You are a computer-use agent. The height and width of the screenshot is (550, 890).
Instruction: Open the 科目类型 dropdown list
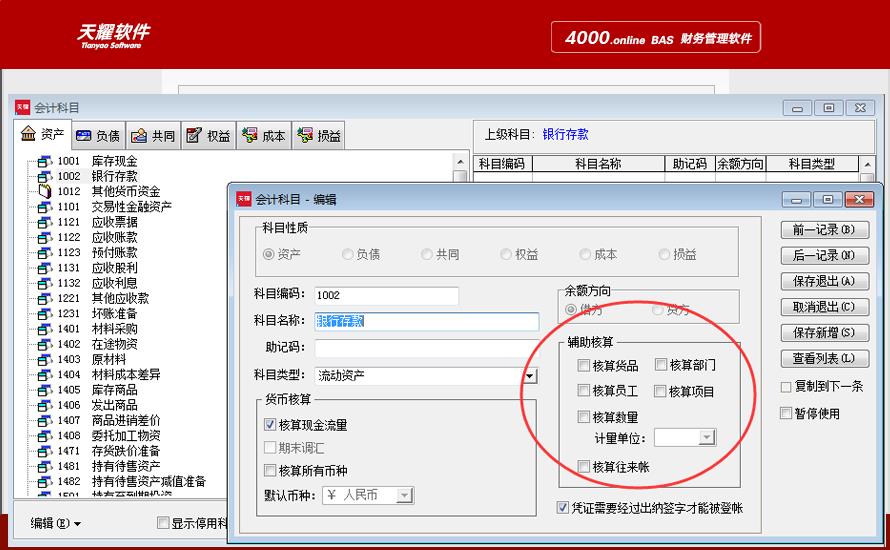pyautogui.click(x=530, y=376)
